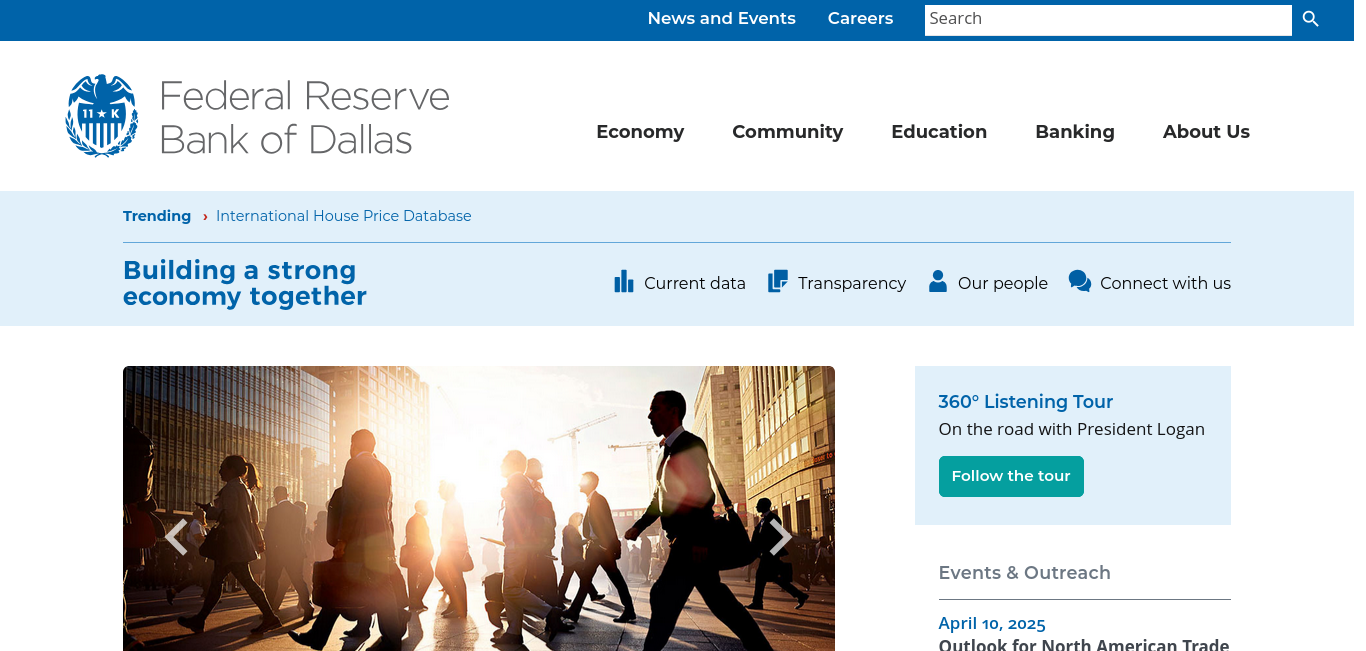Click 'Building a strong economy together' heading
The height and width of the screenshot is (651, 1366).
coord(245,283)
